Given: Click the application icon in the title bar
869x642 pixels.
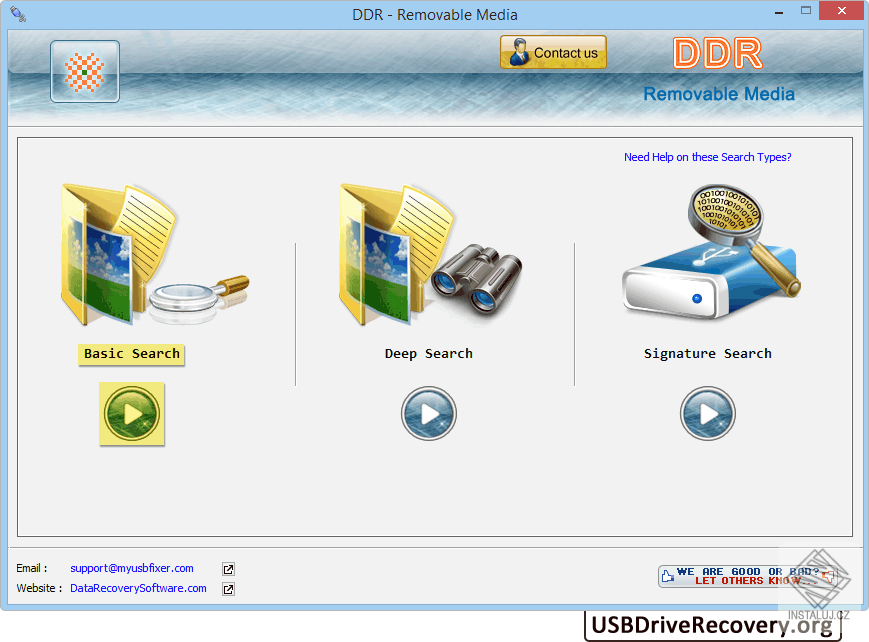Looking at the screenshot, I should coord(16,14).
